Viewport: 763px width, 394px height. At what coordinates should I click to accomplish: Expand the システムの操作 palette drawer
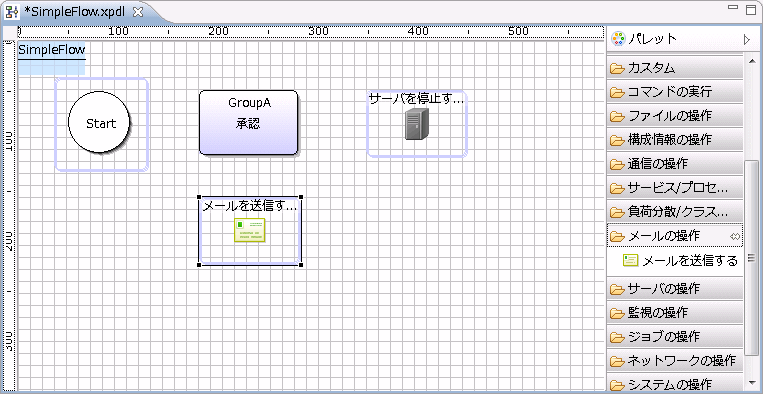(675, 383)
